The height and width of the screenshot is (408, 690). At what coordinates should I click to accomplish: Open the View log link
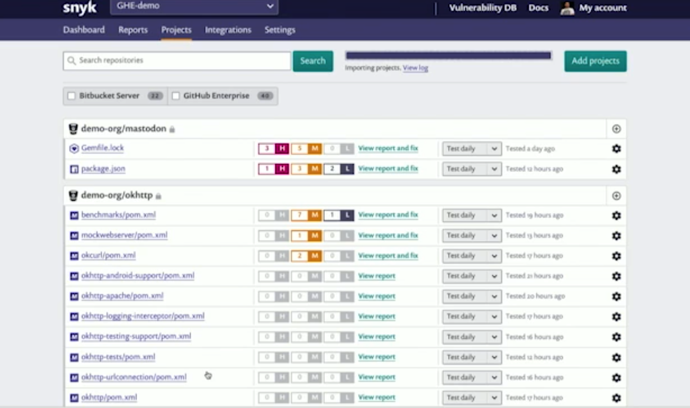coord(415,68)
